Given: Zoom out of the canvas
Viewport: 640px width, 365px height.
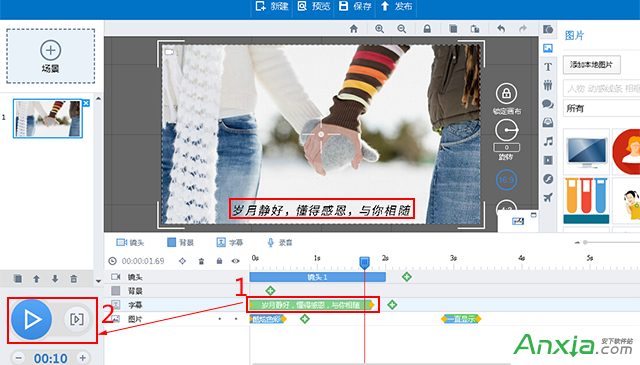Looking at the screenshot, I should tap(402, 29).
